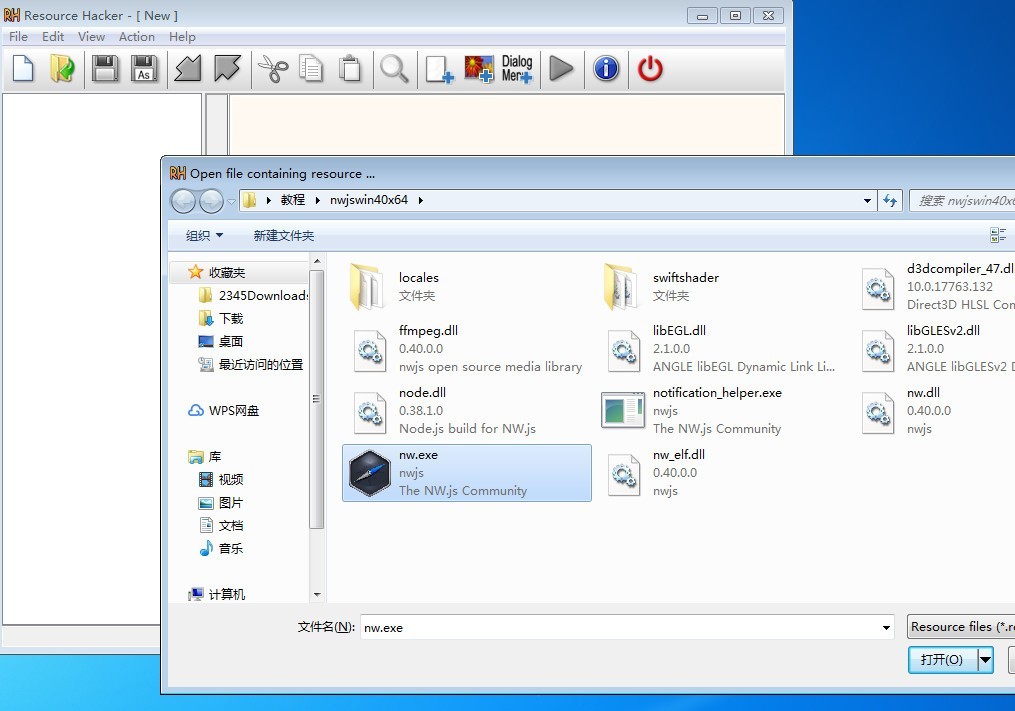The image size is (1015, 711).
Task: Open the file name dropdown arrow
Action: [886, 628]
